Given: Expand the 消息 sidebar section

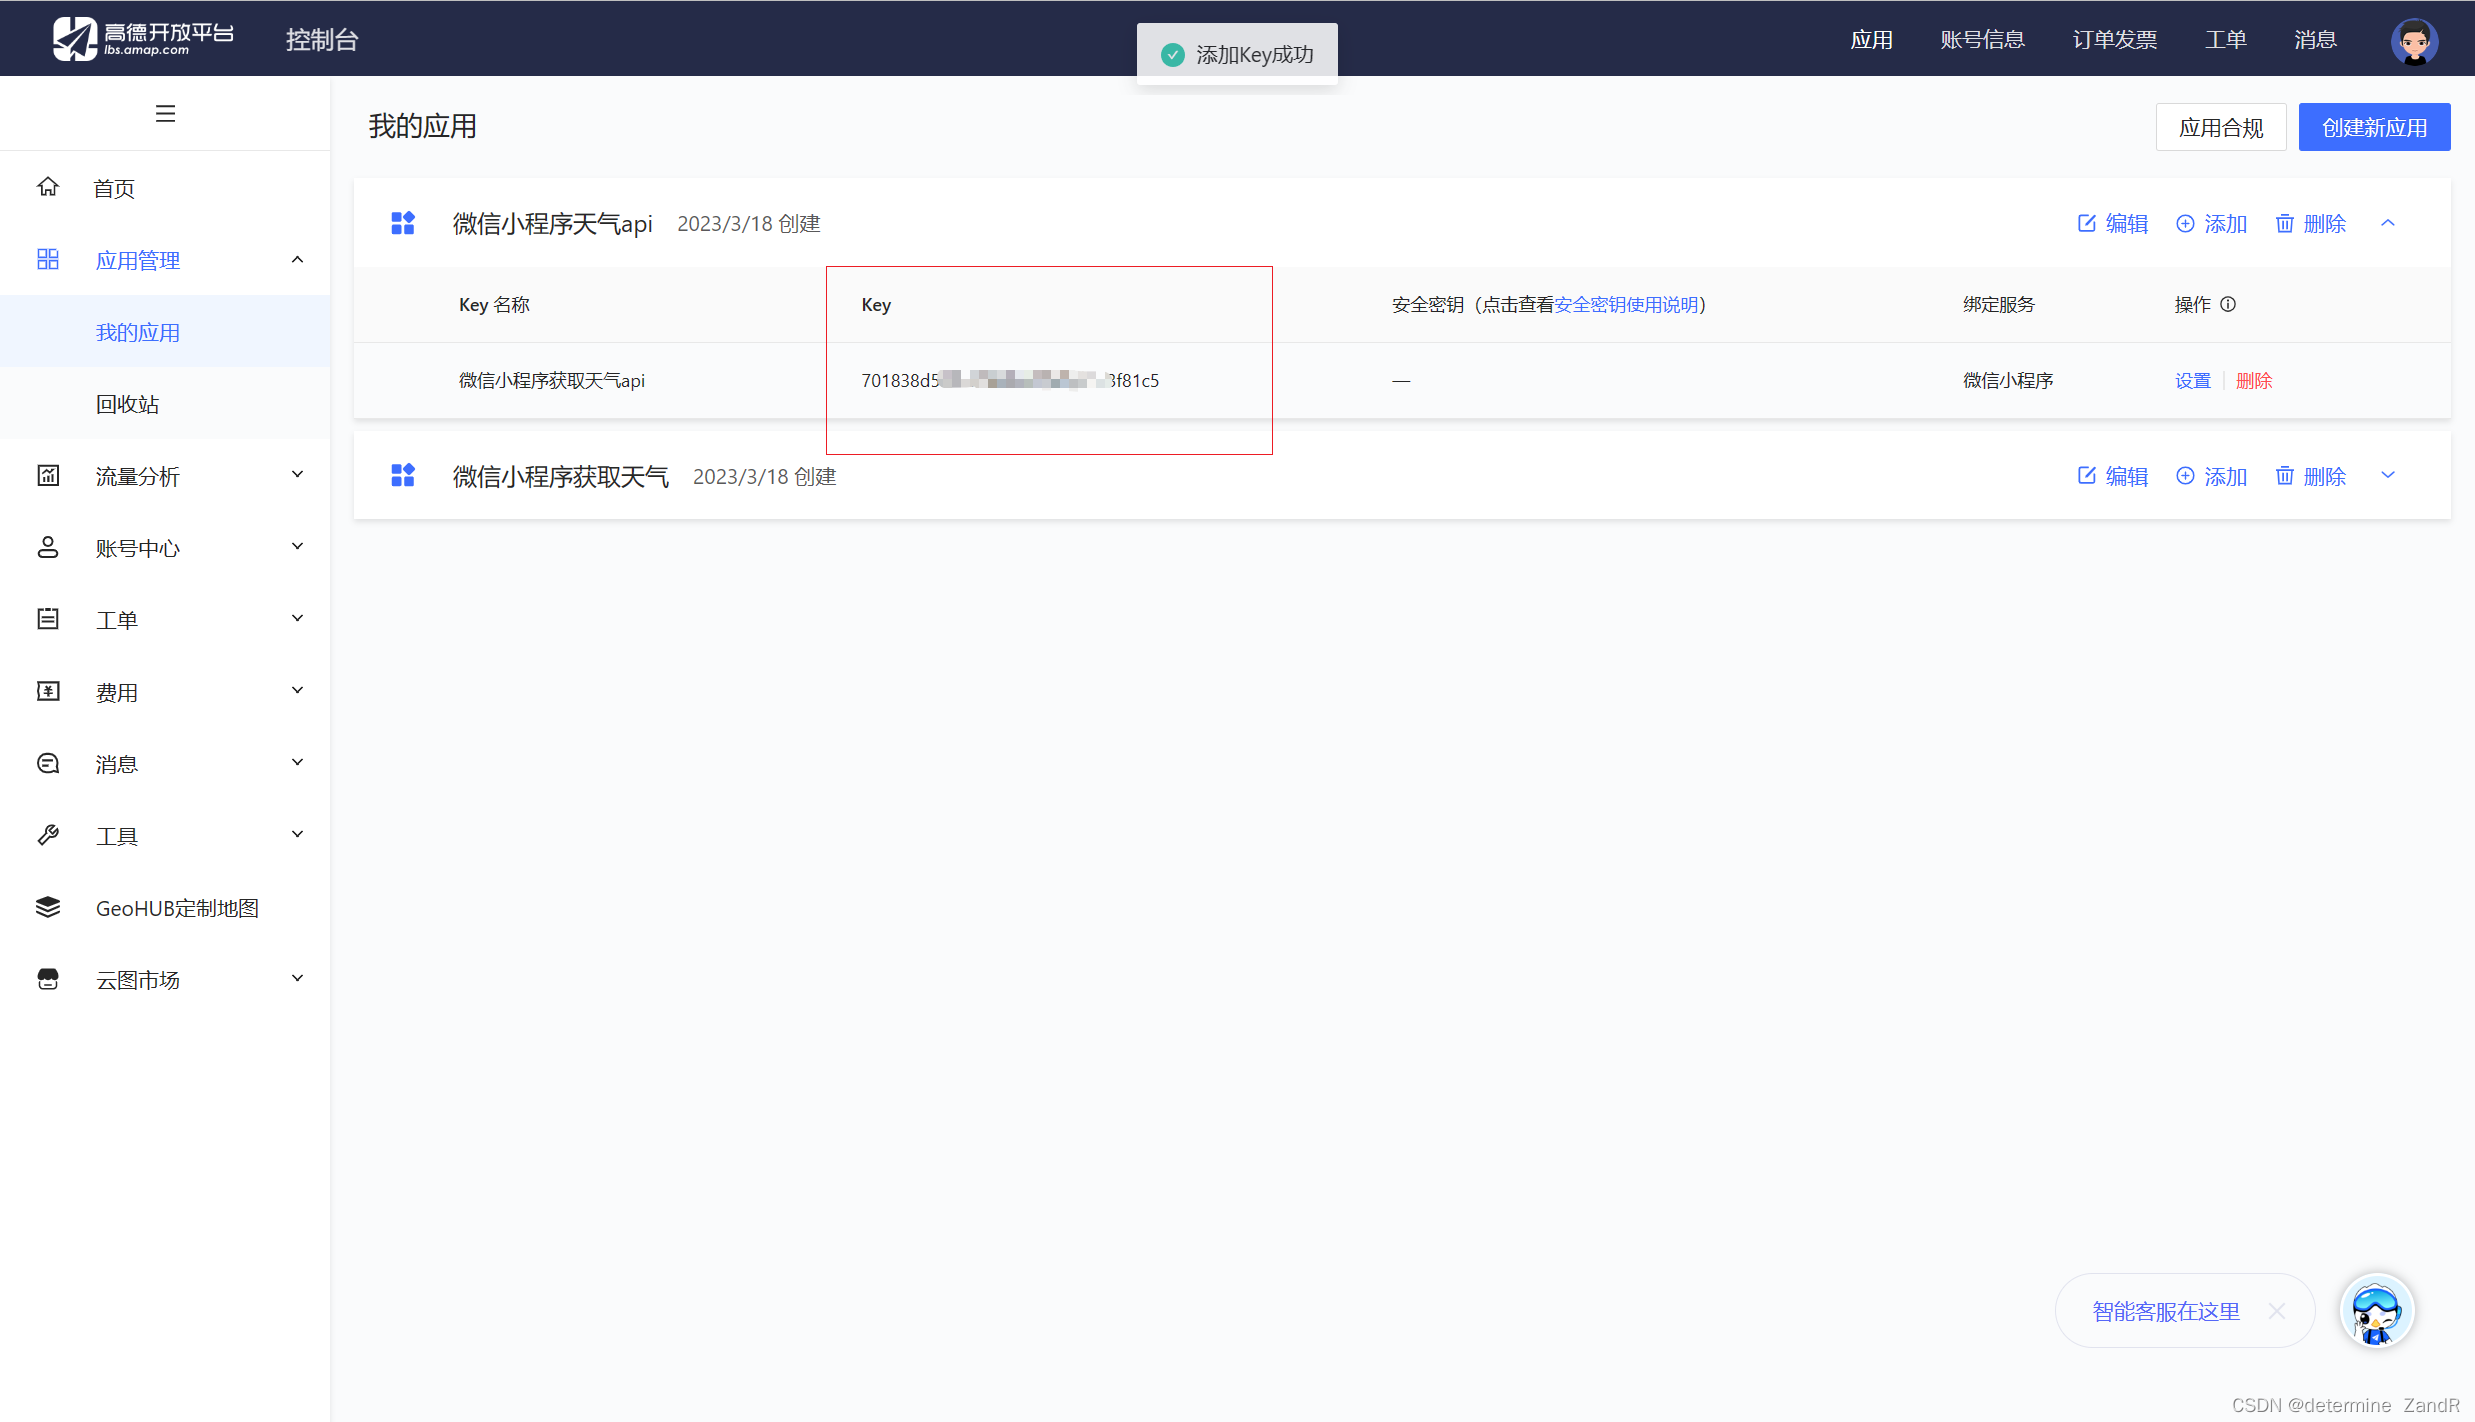Looking at the screenshot, I should 297,762.
